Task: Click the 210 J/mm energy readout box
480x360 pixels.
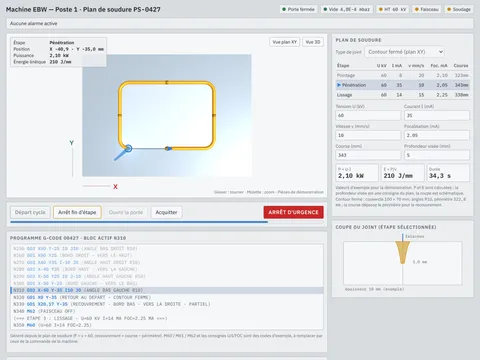Action: [x=403, y=173]
